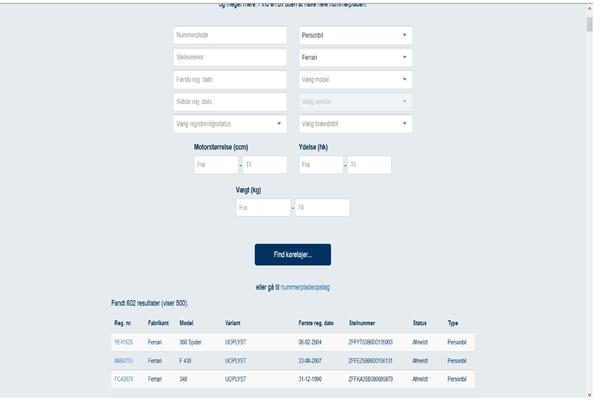Open the 'Vælg model' dropdown
The height and width of the screenshot is (416, 600).
click(355, 79)
